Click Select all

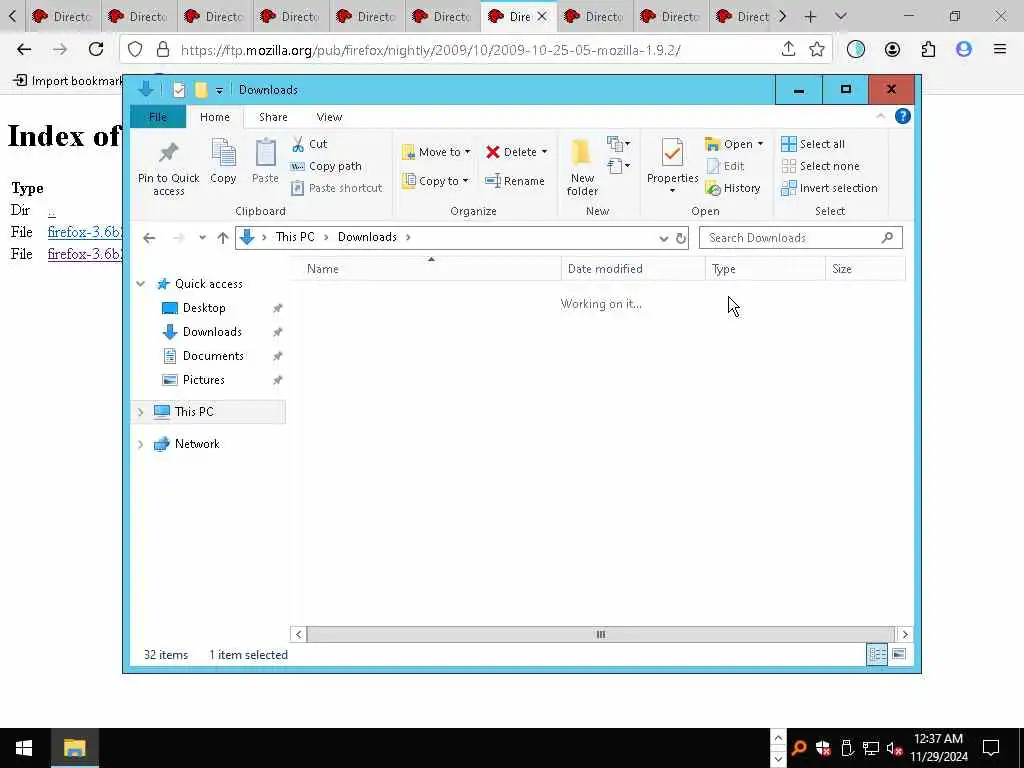(x=812, y=144)
